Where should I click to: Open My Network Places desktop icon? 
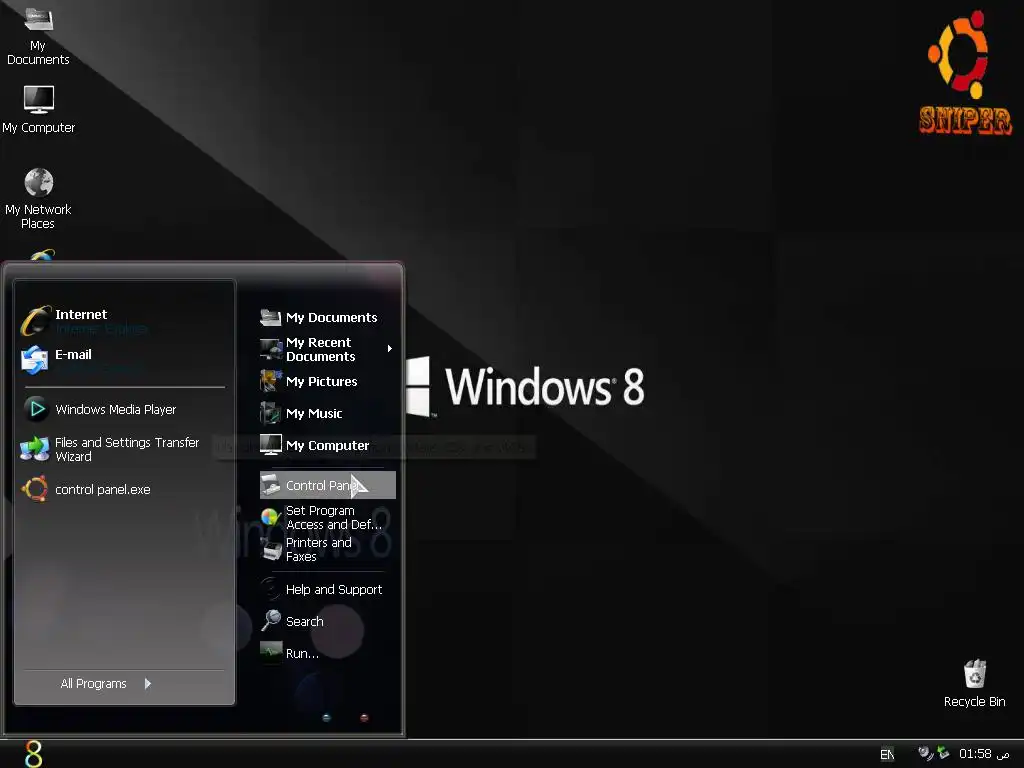tap(38, 199)
